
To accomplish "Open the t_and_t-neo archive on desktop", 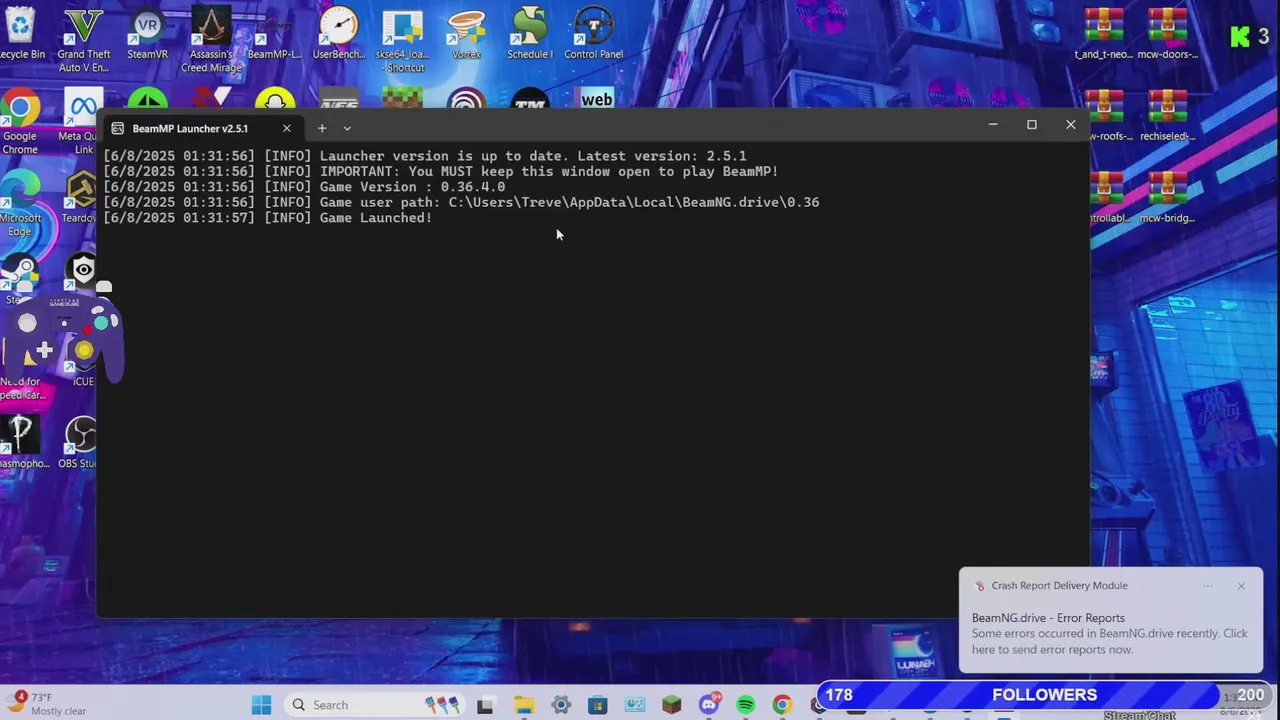I will click(1103, 33).
